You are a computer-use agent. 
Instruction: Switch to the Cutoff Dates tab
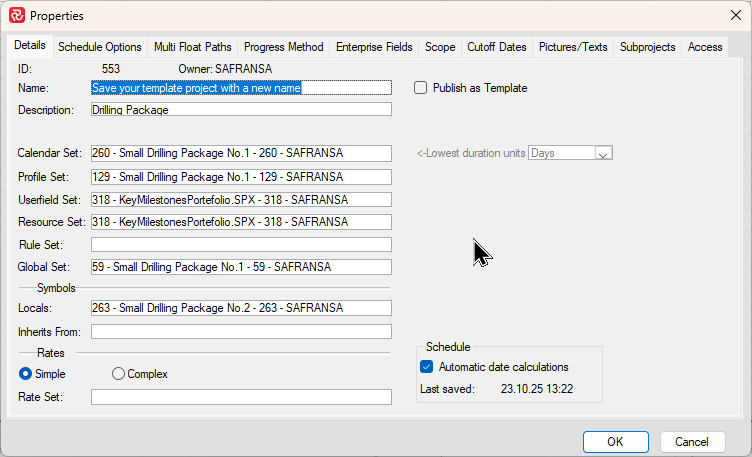coord(497,47)
